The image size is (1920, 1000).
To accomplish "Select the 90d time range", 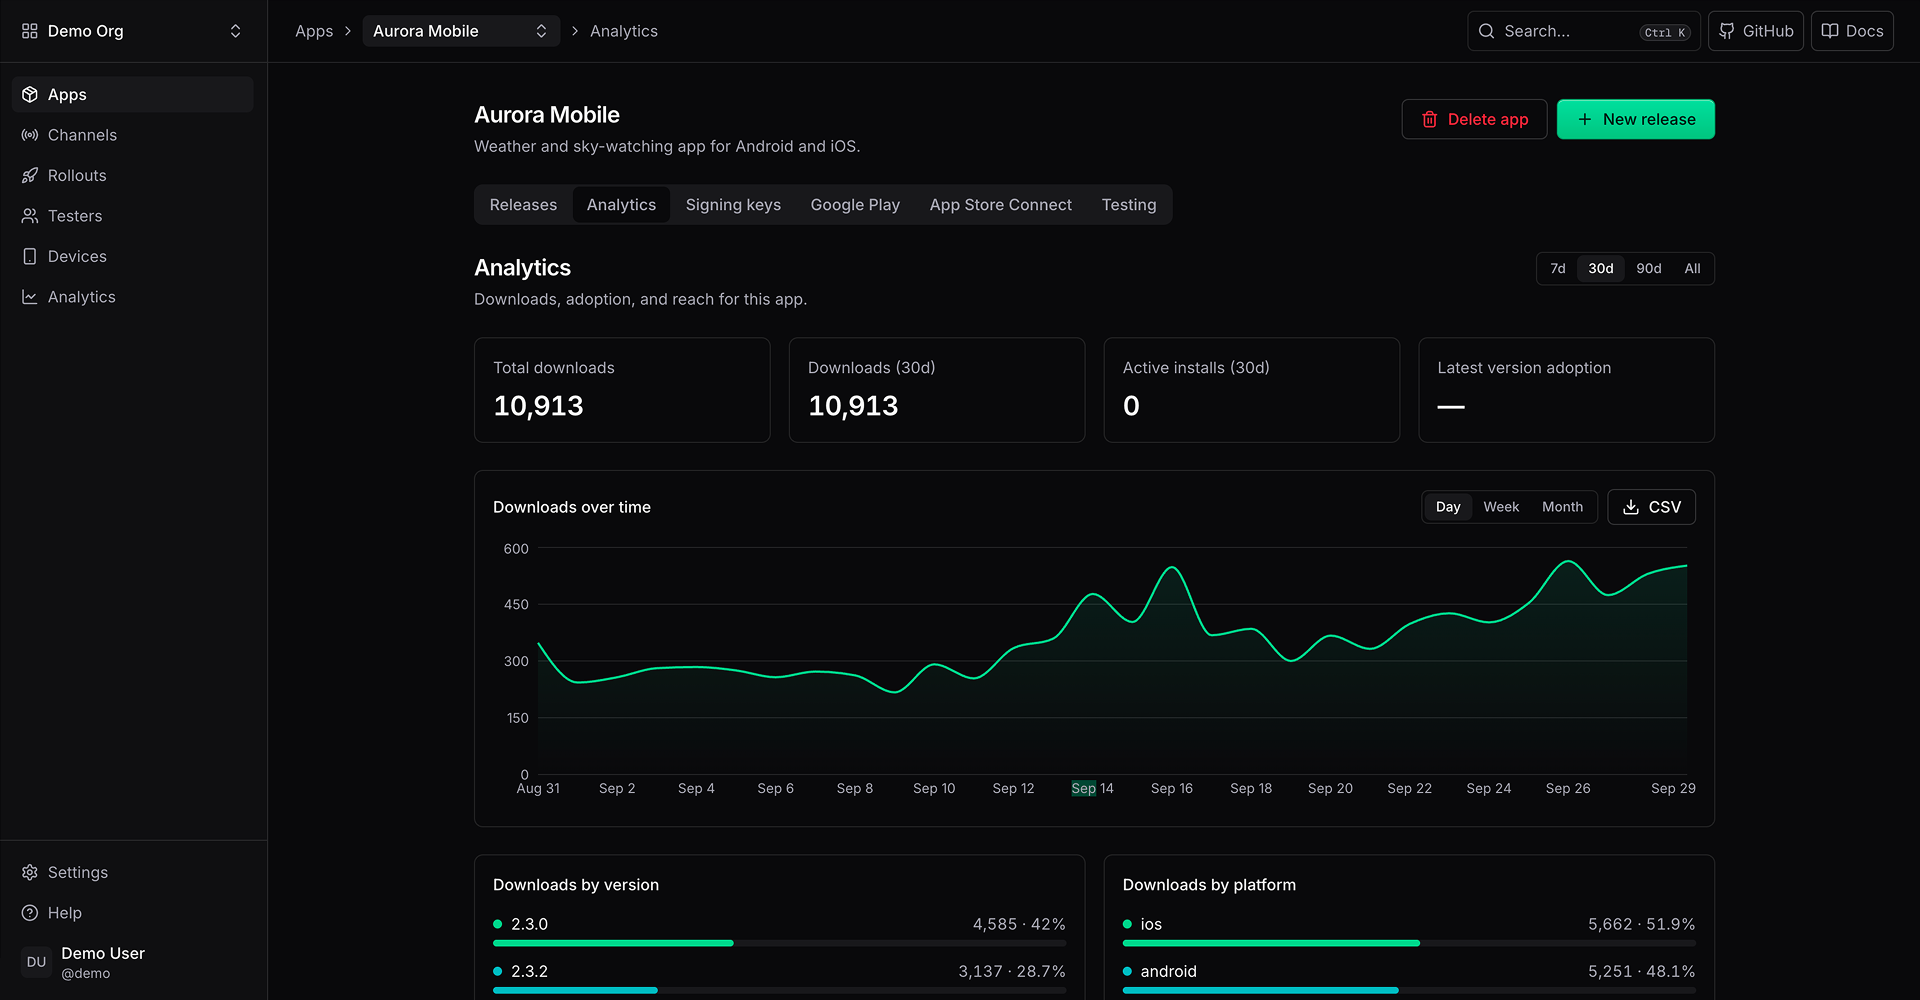I will point(1649,269).
